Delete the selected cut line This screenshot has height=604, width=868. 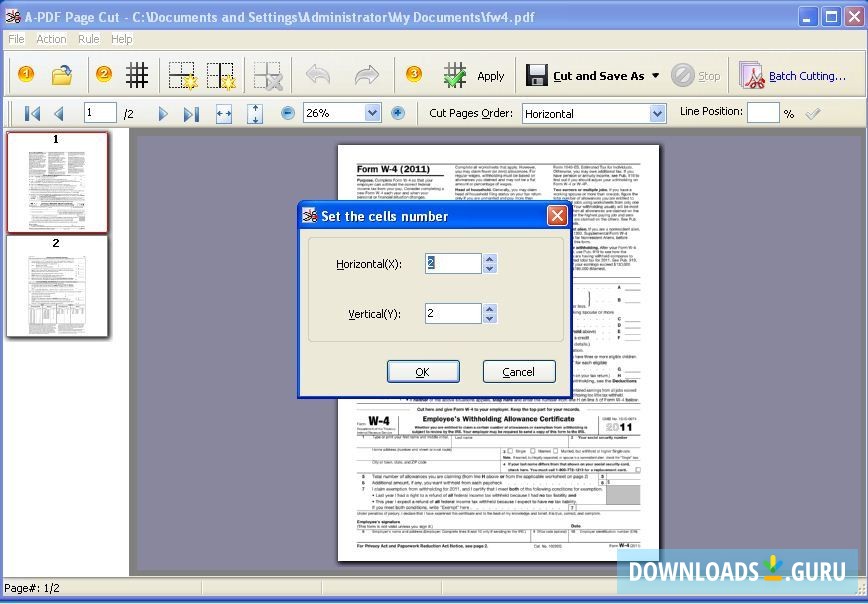(268, 75)
